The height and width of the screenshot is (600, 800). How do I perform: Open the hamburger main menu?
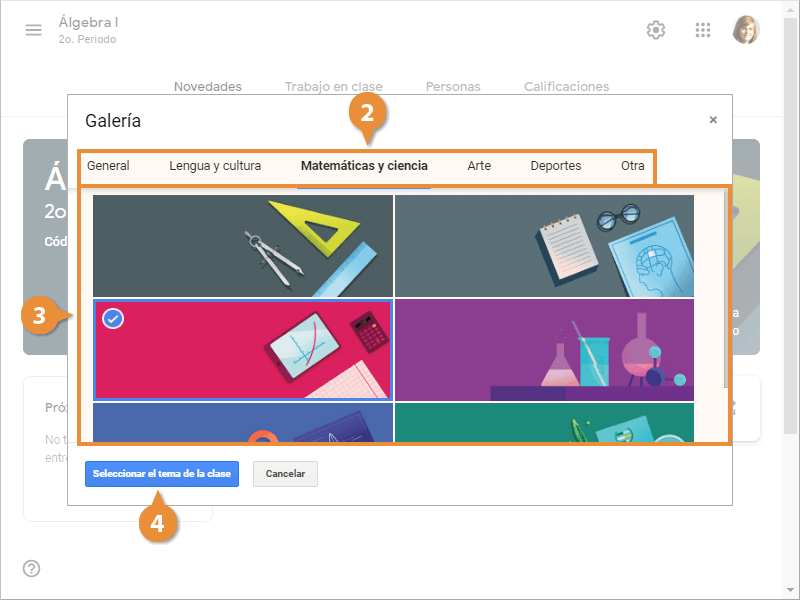[x=34, y=30]
